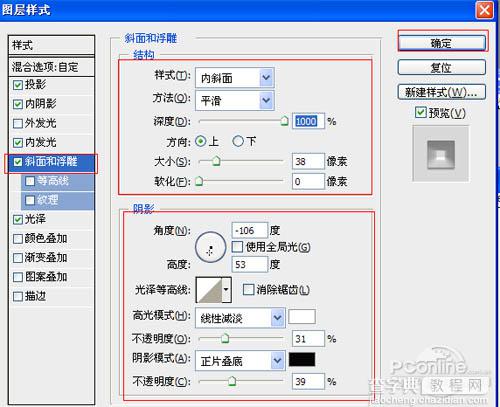
Task: Enable 使用全局光(G) checkbox
Action: (237, 247)
